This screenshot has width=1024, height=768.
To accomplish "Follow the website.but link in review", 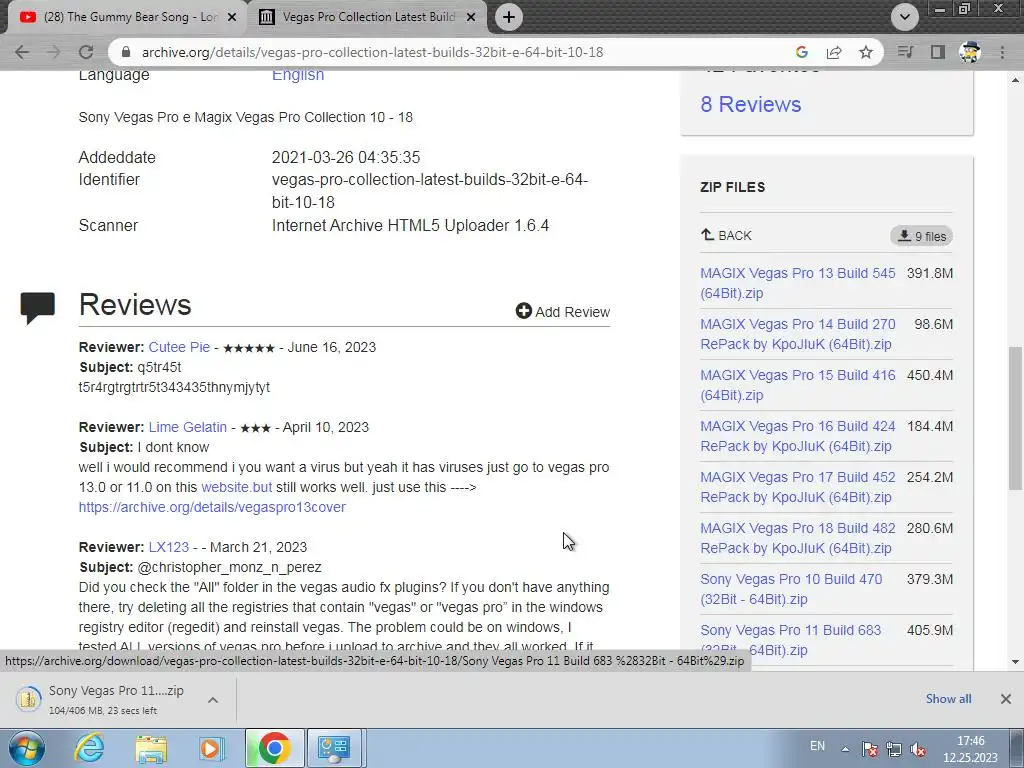I will coord(236,487).
